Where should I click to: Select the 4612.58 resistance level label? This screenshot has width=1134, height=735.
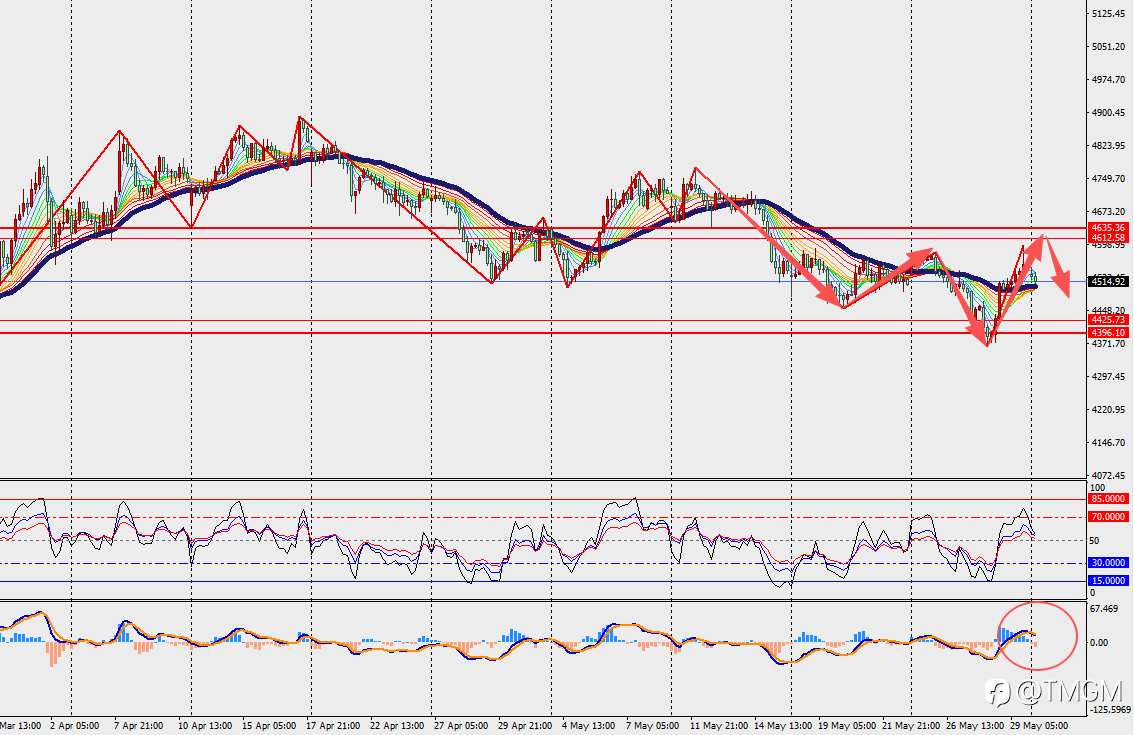[x=1108, y=238]
